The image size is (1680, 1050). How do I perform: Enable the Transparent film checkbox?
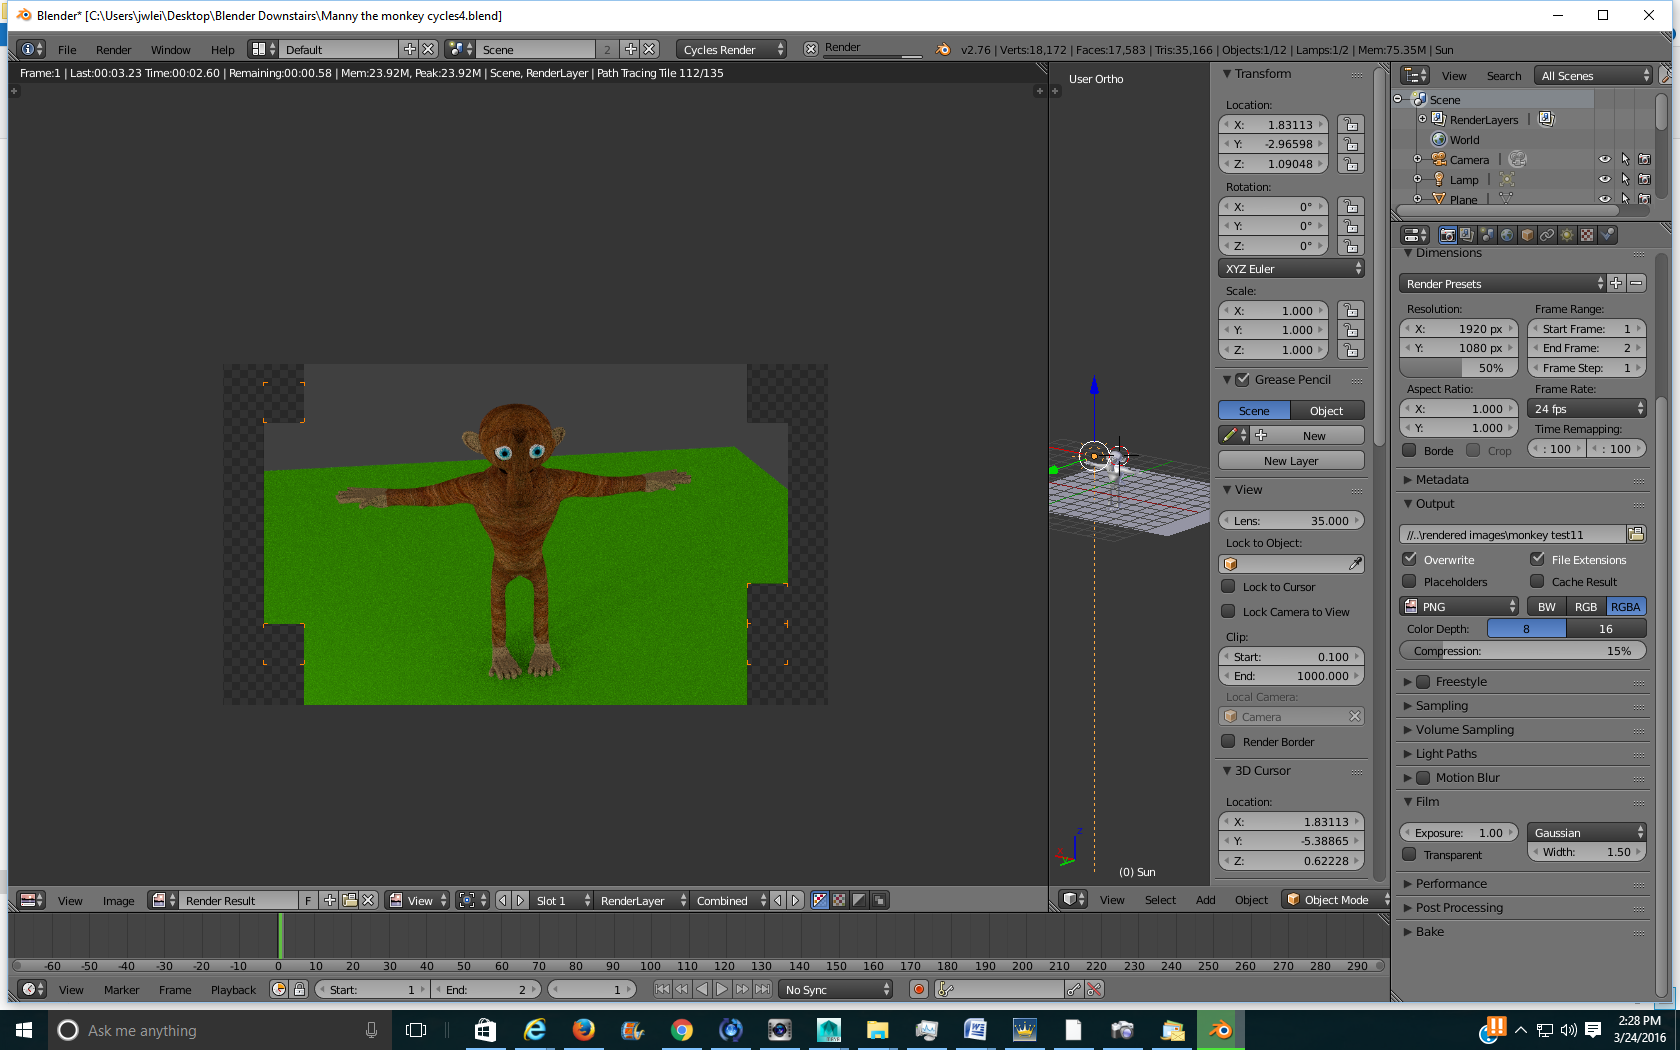[x=1409, y=855]
